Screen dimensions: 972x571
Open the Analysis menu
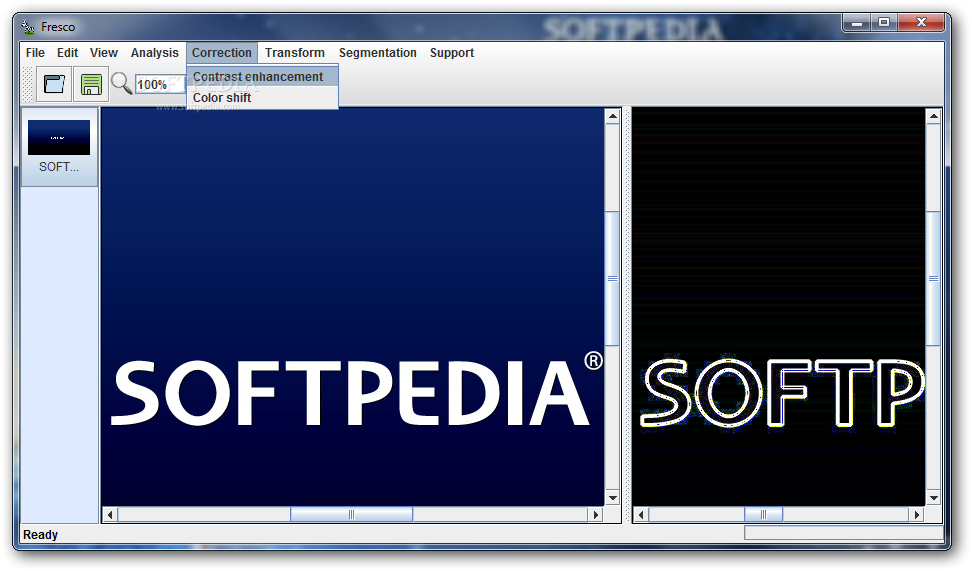tap(154, 53)
